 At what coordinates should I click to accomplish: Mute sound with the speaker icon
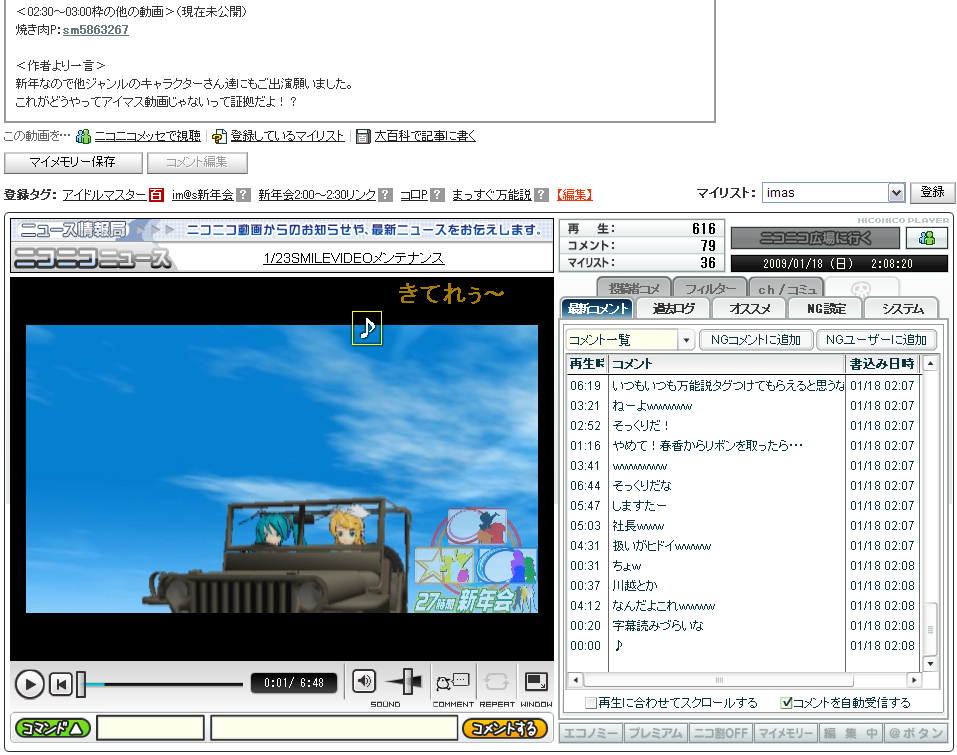(x=365, y=682)
